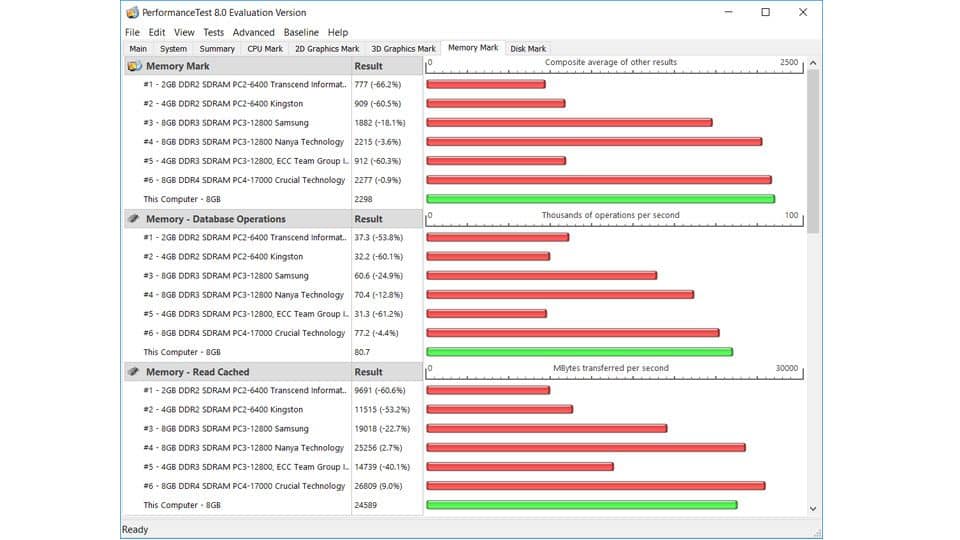Select result value 777 (-66.2%)
The width and height of the screenshot is (960, 540).
point(378,84)
